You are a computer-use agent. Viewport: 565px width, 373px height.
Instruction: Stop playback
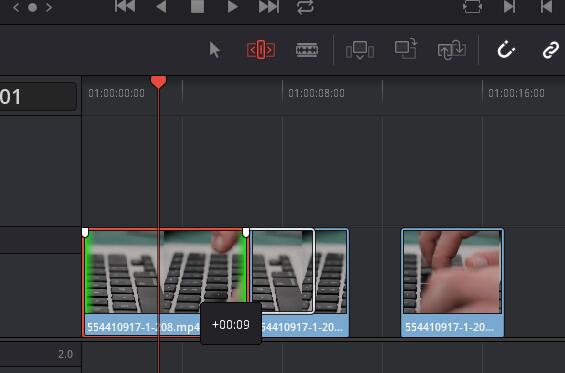(x=197, y=6)
